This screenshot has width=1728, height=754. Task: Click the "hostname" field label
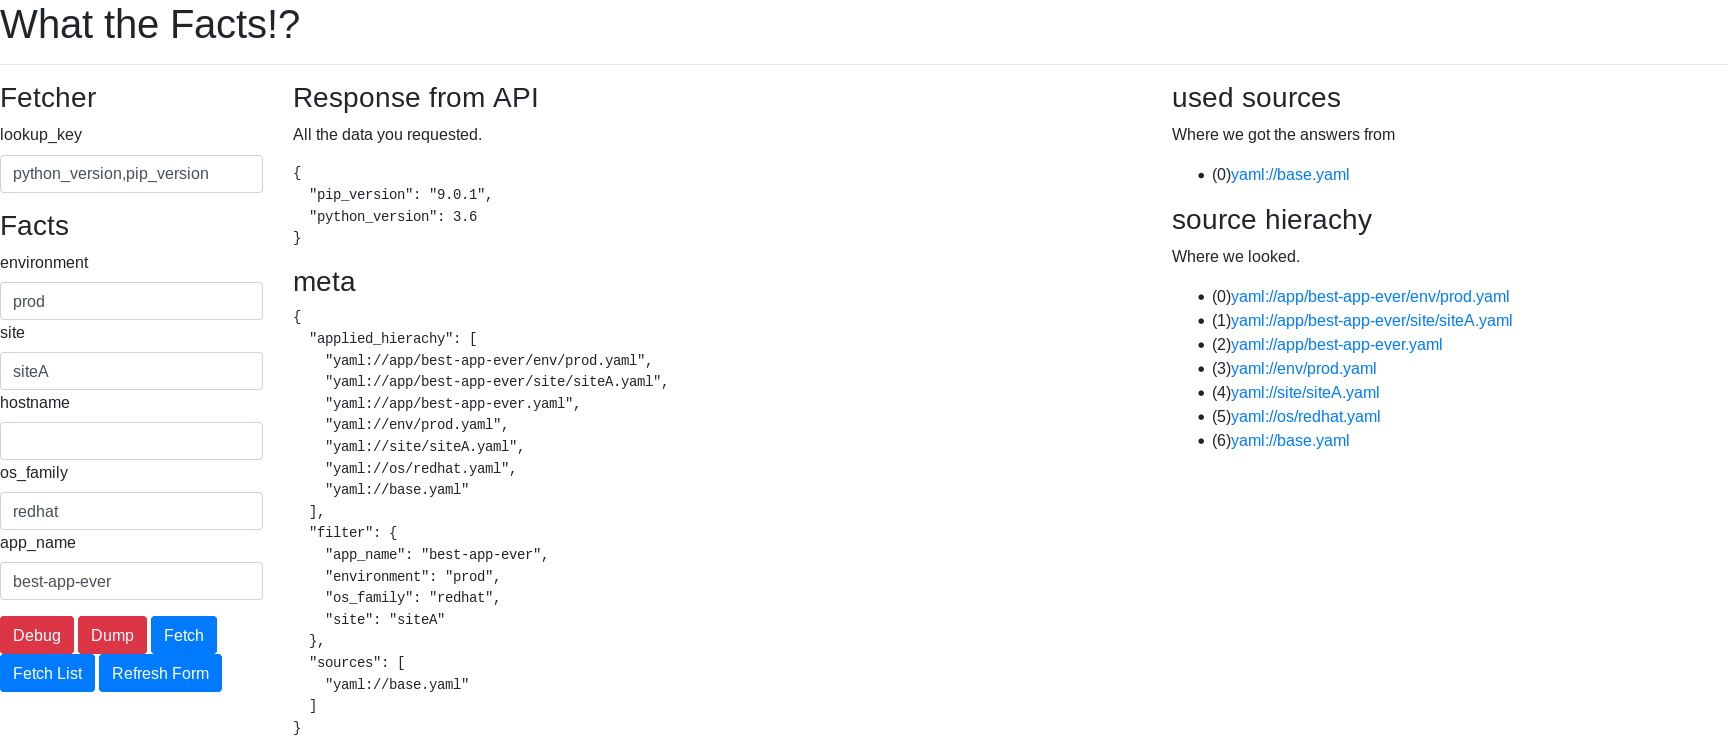35,402
